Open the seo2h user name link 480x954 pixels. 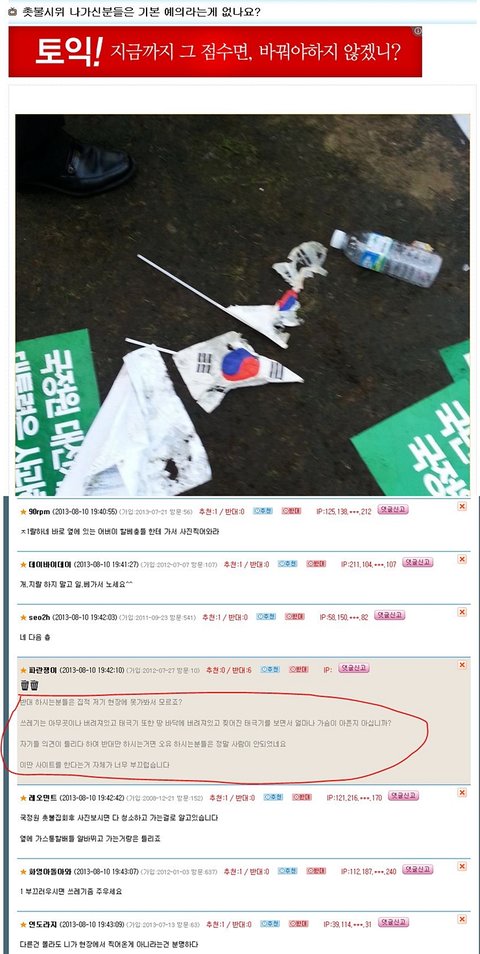coord(39,617)
